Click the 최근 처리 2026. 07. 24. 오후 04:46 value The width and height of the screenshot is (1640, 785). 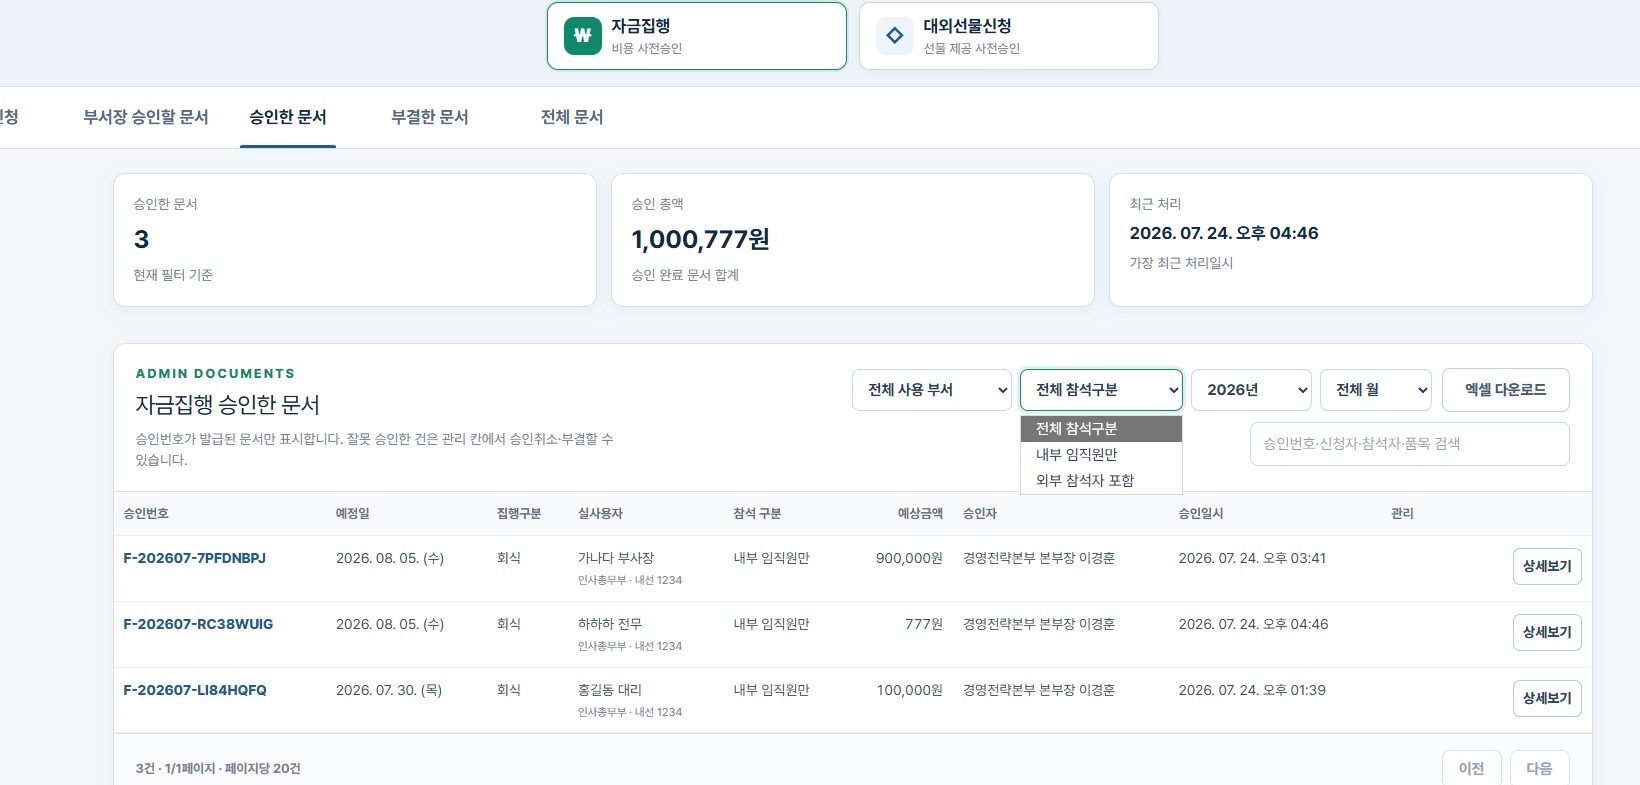1224,233
